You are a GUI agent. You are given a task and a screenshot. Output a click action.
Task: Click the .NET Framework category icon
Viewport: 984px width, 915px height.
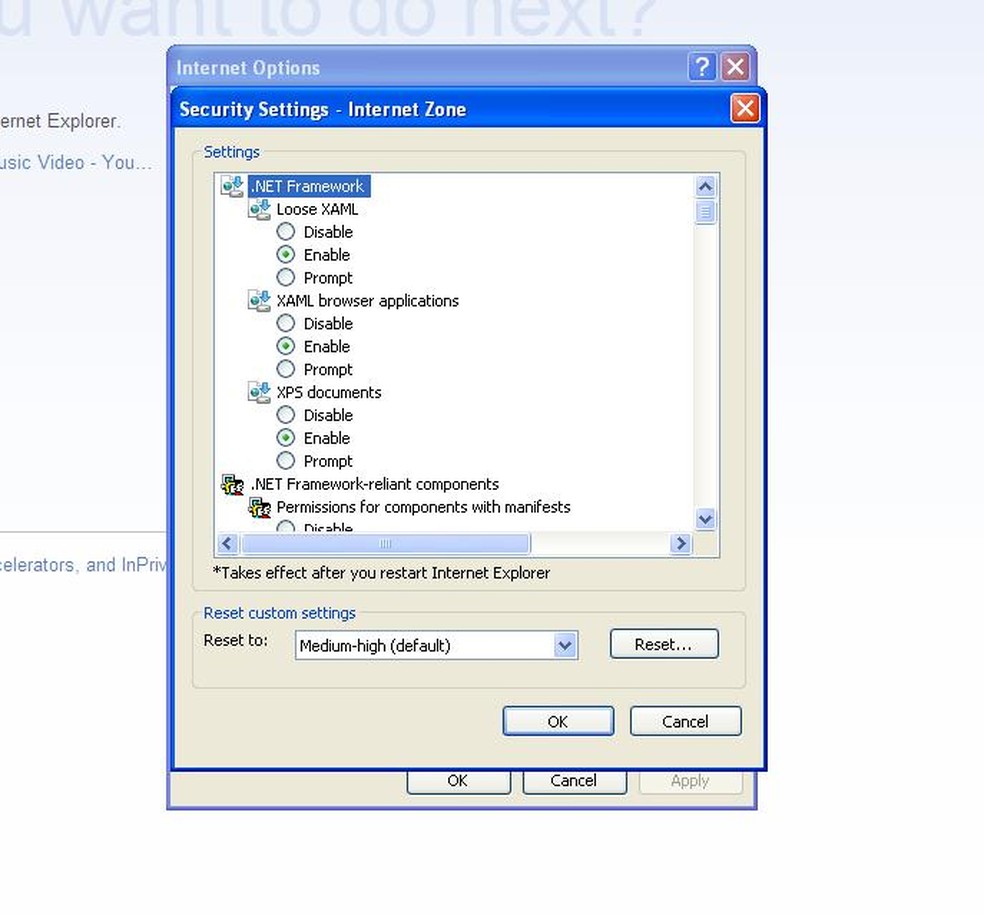pyautogui.click(x=232, y=186)
